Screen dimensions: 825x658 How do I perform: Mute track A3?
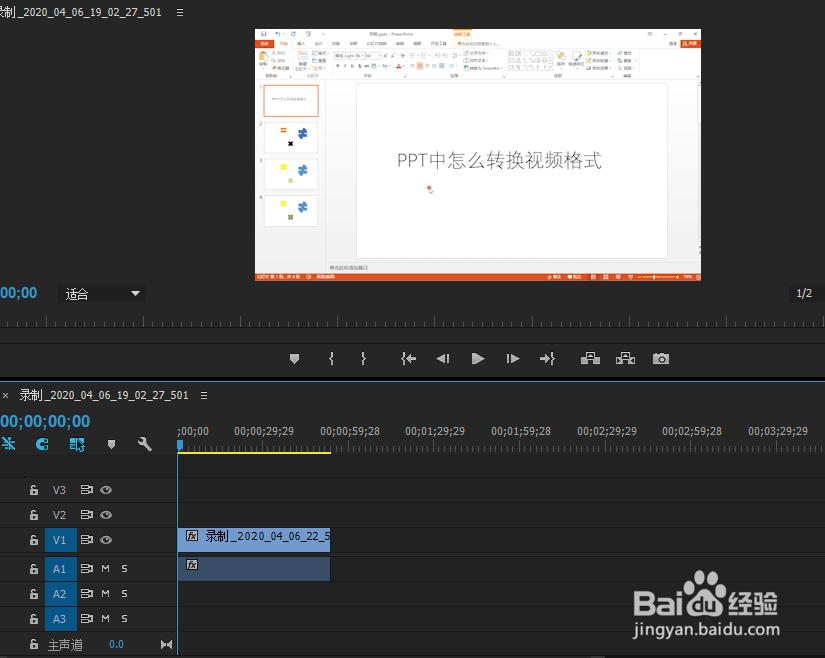coord(105,619)
